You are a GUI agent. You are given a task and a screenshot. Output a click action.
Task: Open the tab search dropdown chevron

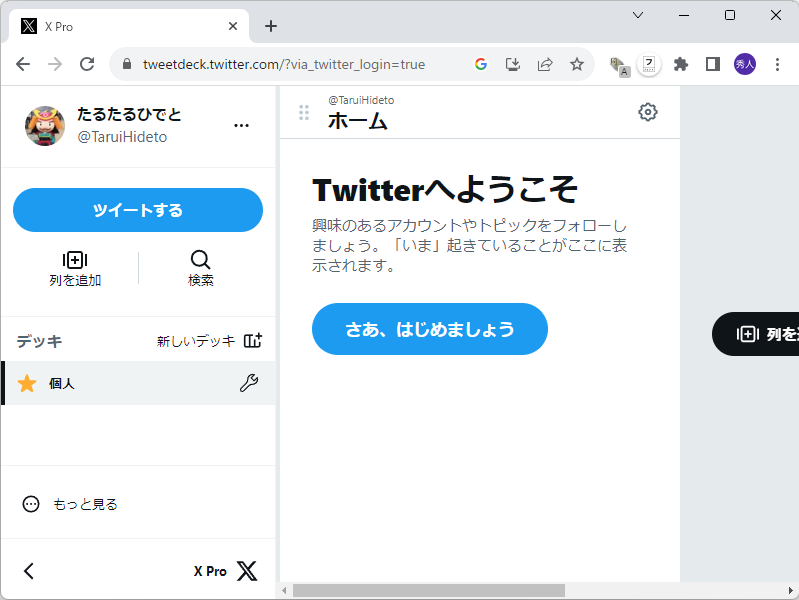pos(638,15)
